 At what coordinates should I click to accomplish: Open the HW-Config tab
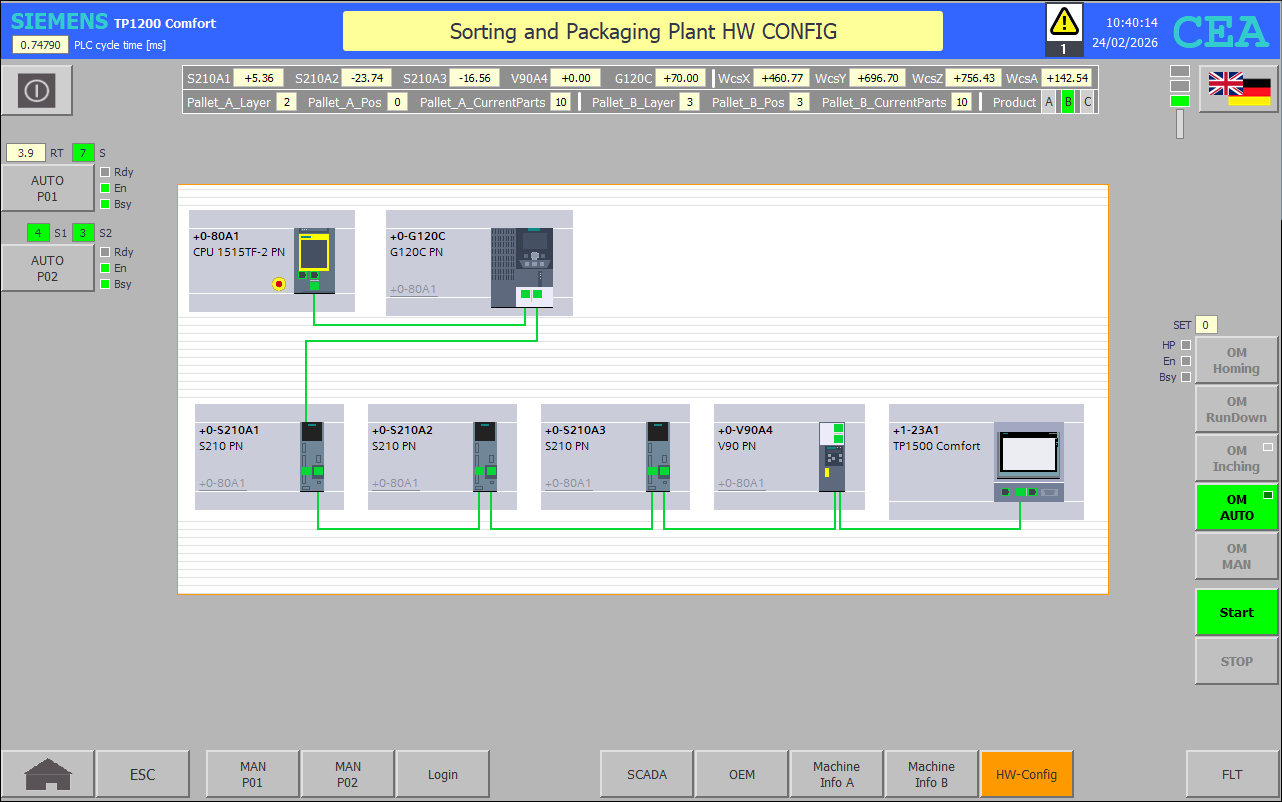coord(1026,774)
